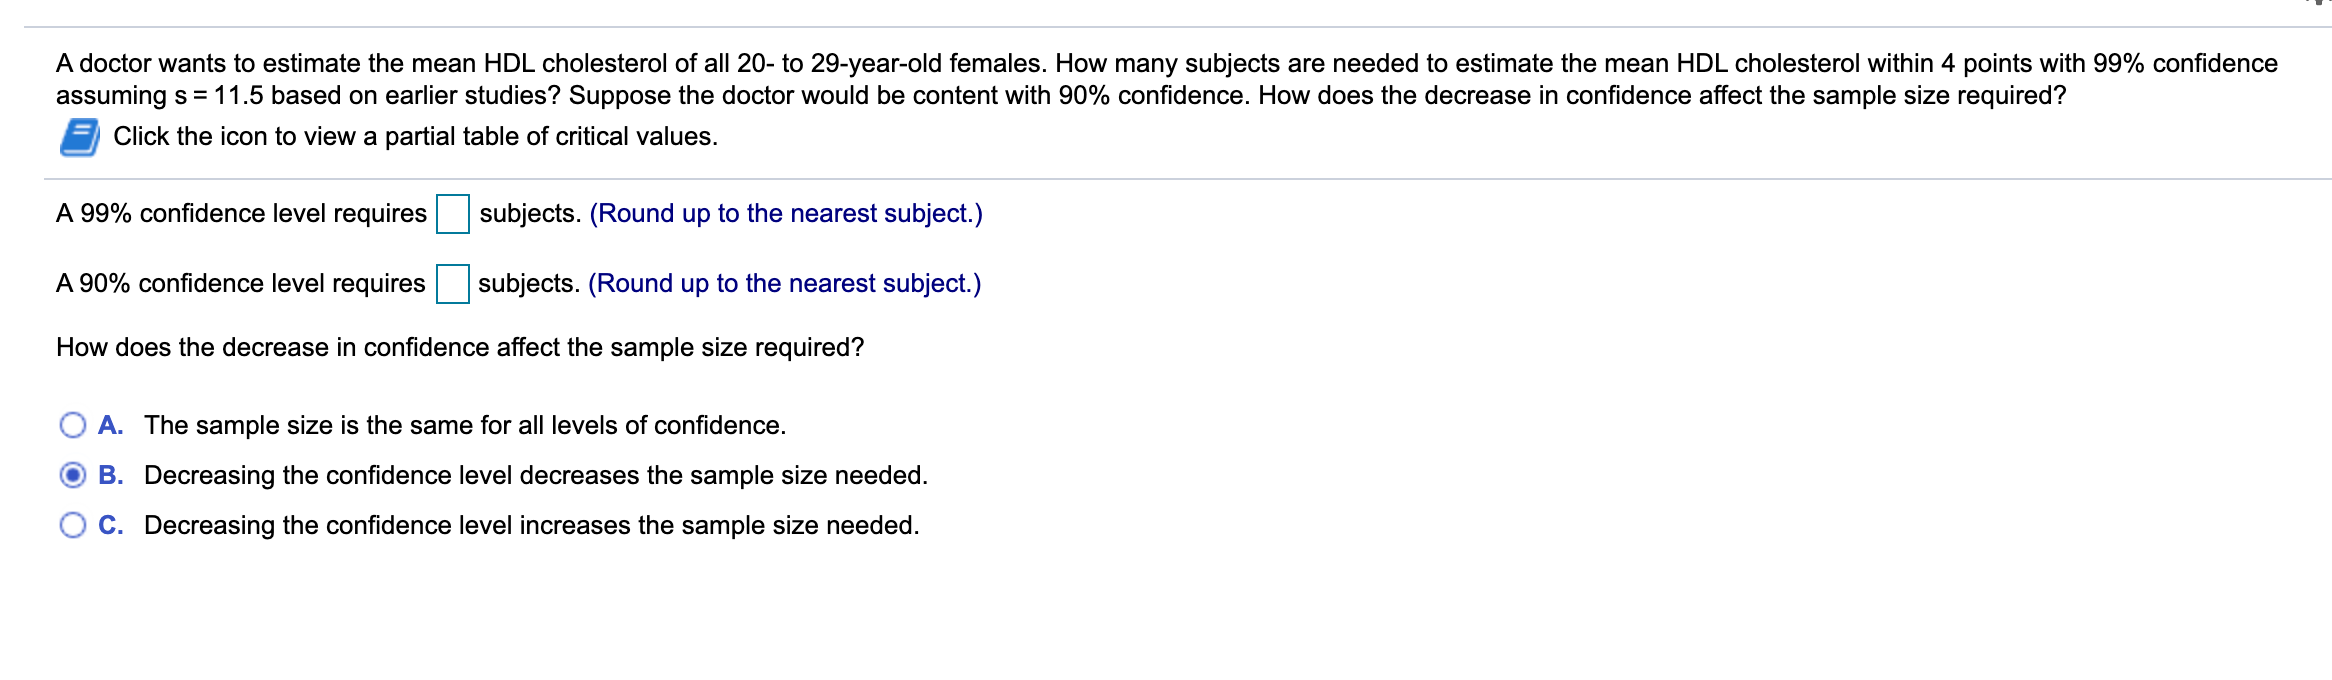Click the 'A 90% confidence level requires' label
Viewport: 2332px width, 680px height.
pyautogui.click(x=240, y=284)
